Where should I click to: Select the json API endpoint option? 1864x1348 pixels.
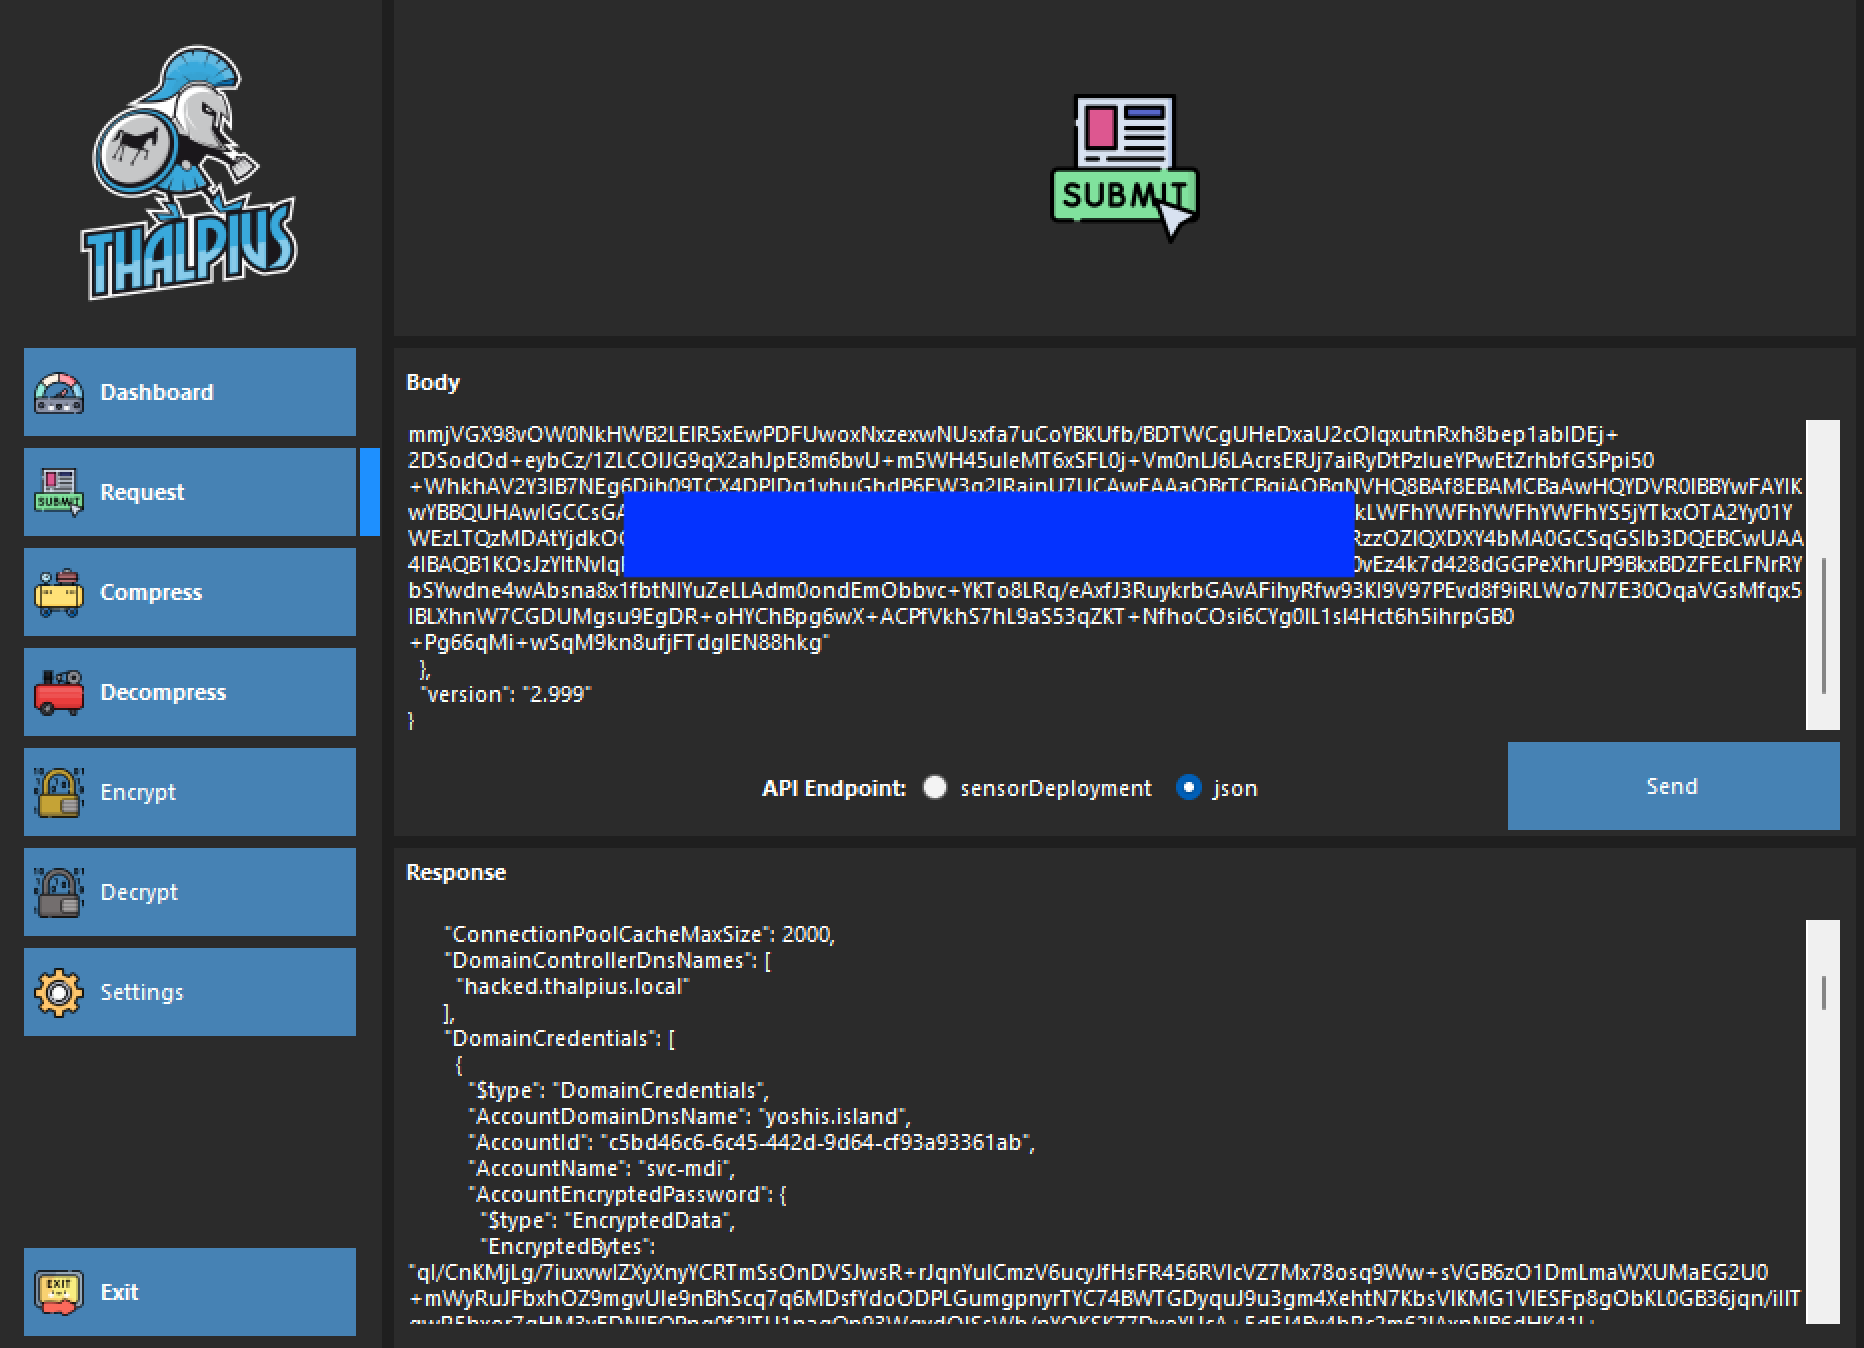(1188, 788)
